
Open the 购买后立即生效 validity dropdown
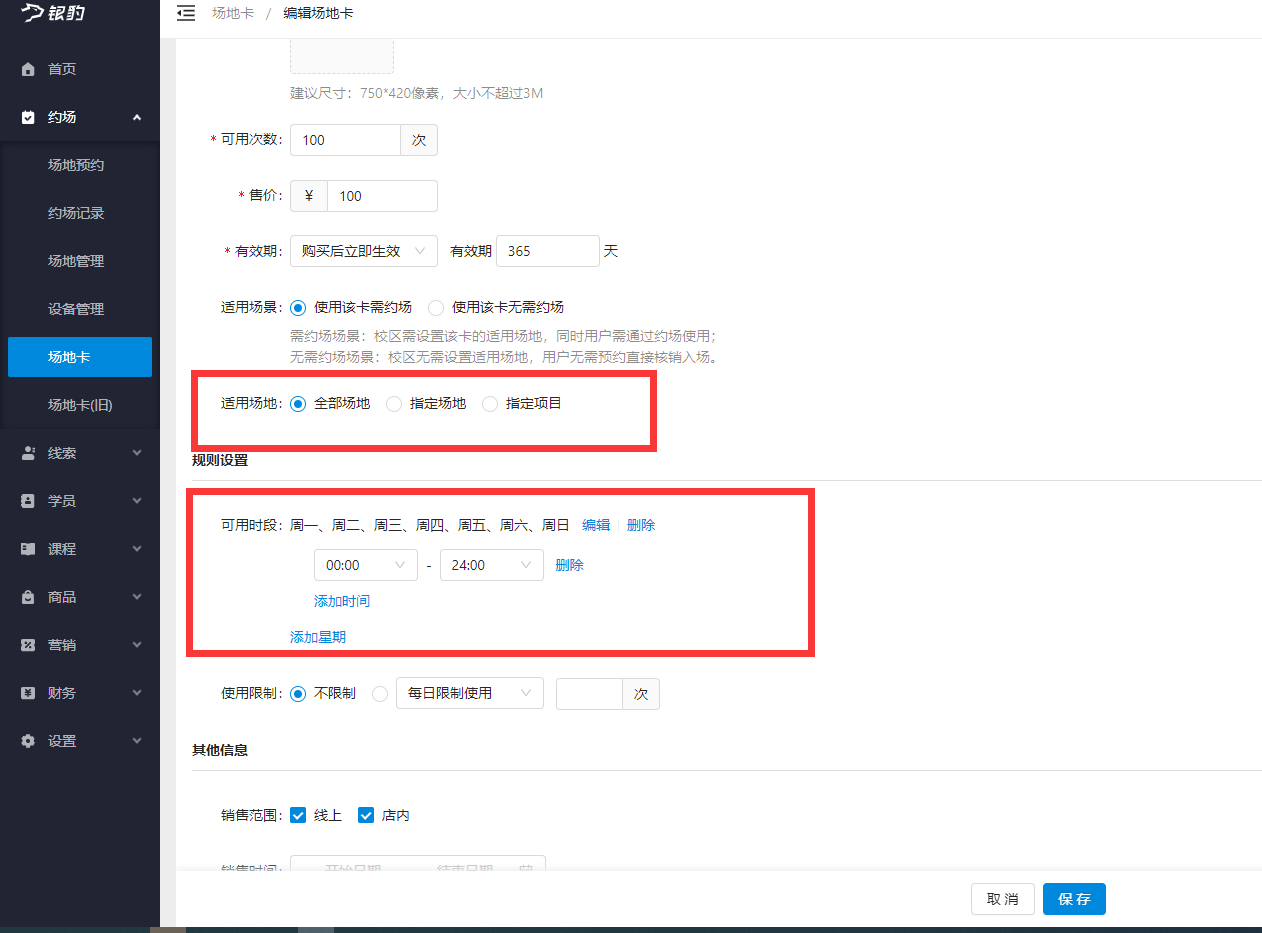coord(363,251)
